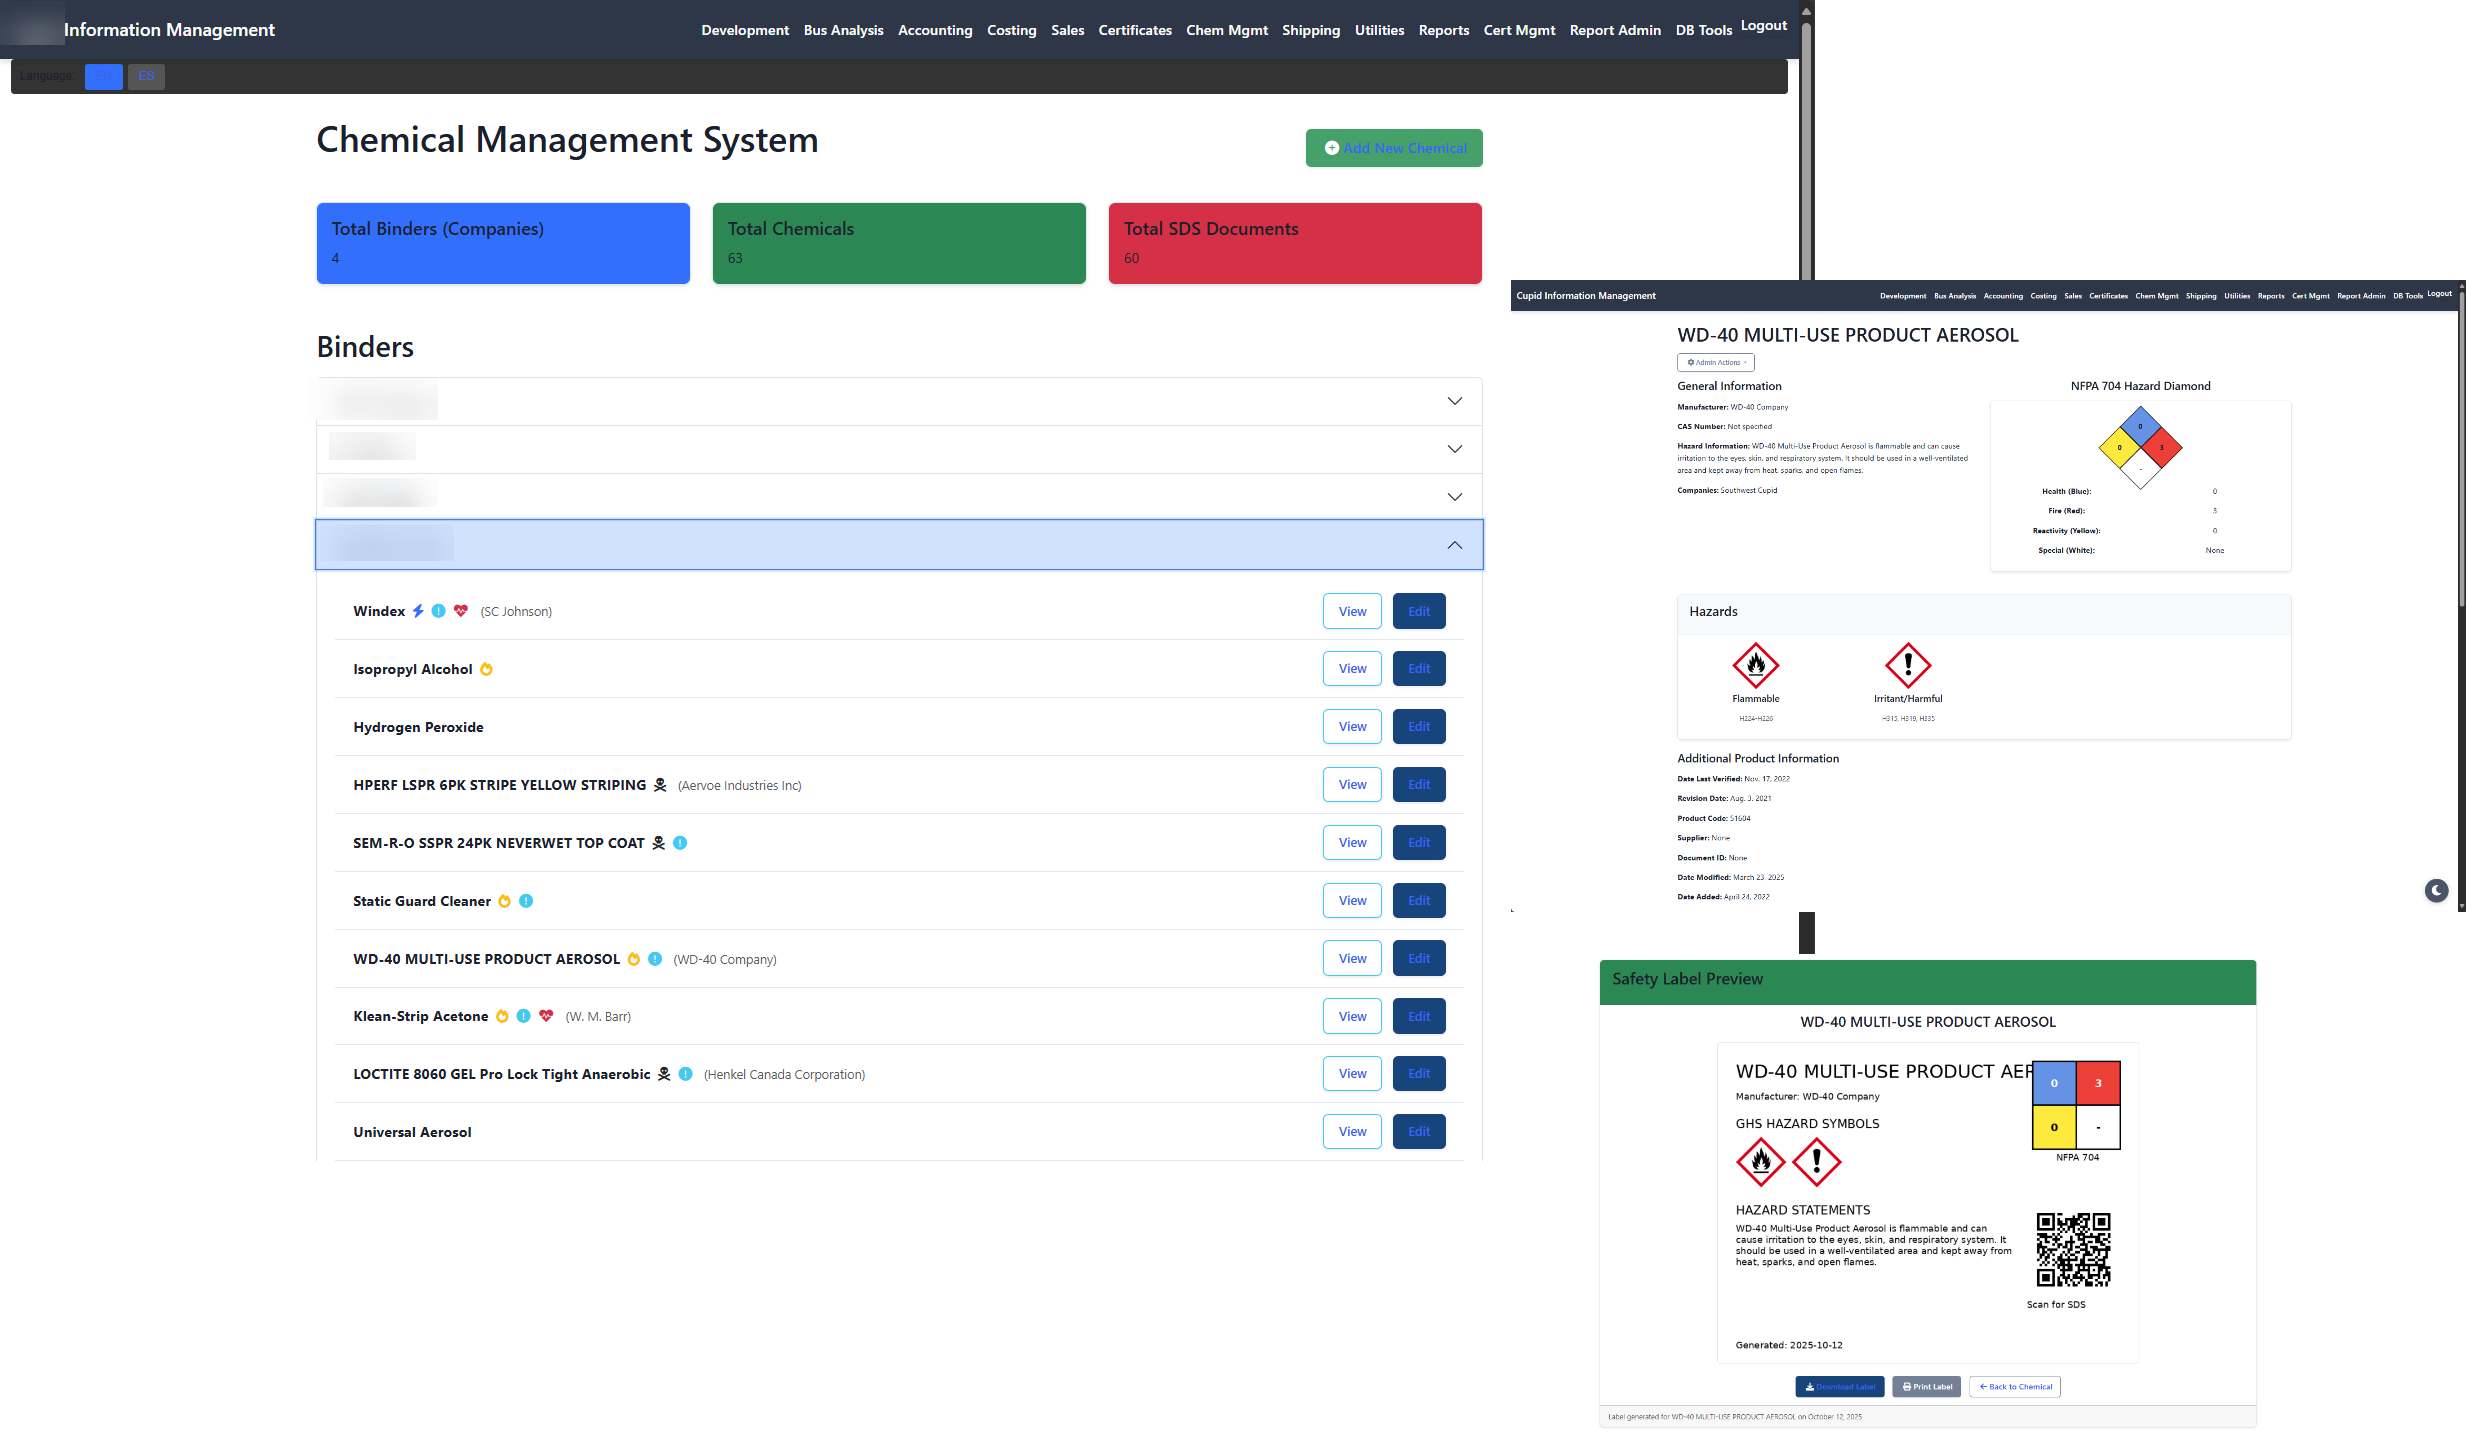Viewport: 2466px width, 1434px height.
Task: Click the flame hazard icon next to Isopropyl Alcohol
Action: (486, 669)
